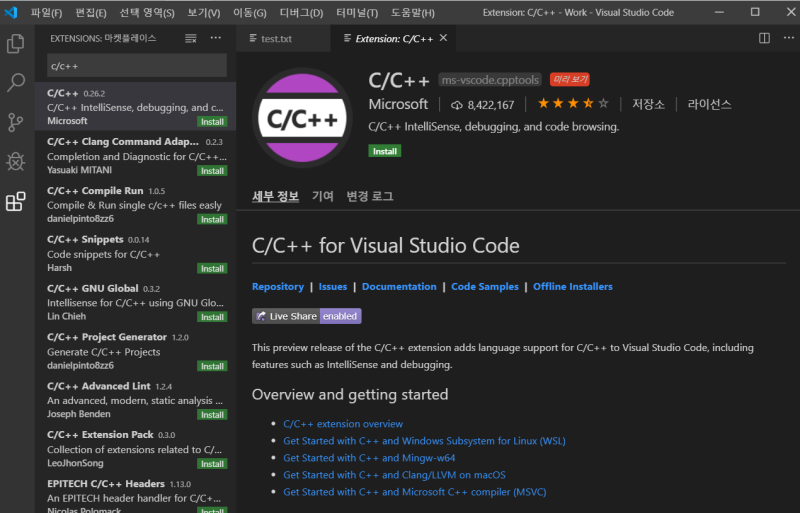The height and width of the screenshot is (513, 800).
Task: Open the Search view in activity bar
Action: [15, 82]
